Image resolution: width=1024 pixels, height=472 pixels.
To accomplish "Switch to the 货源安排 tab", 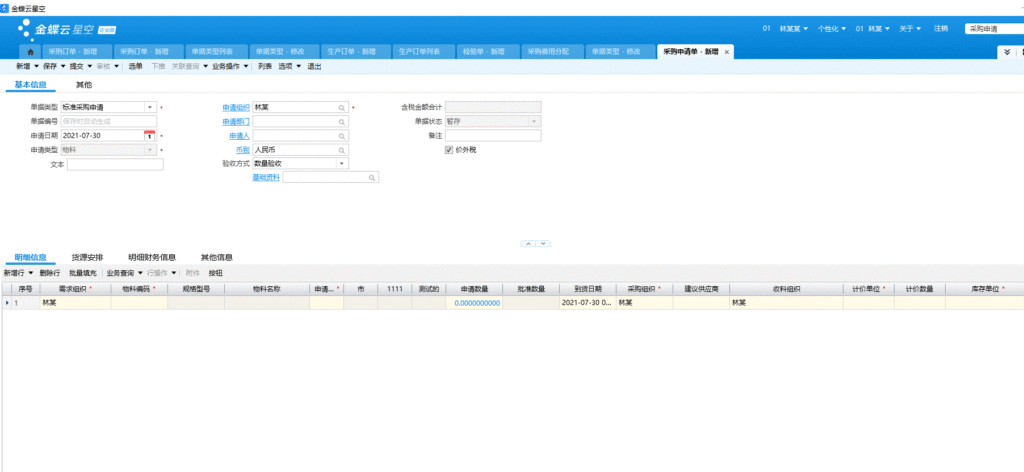I will pos(87,257).
